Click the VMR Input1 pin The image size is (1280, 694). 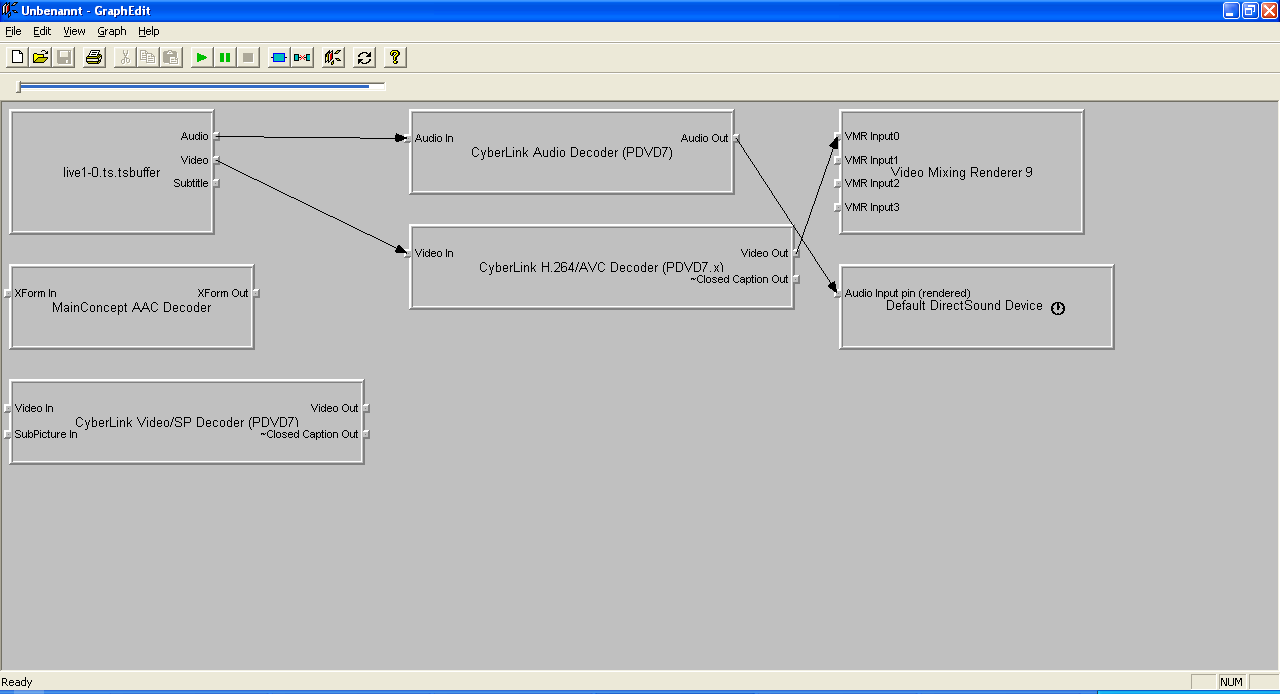click(838, 160)
